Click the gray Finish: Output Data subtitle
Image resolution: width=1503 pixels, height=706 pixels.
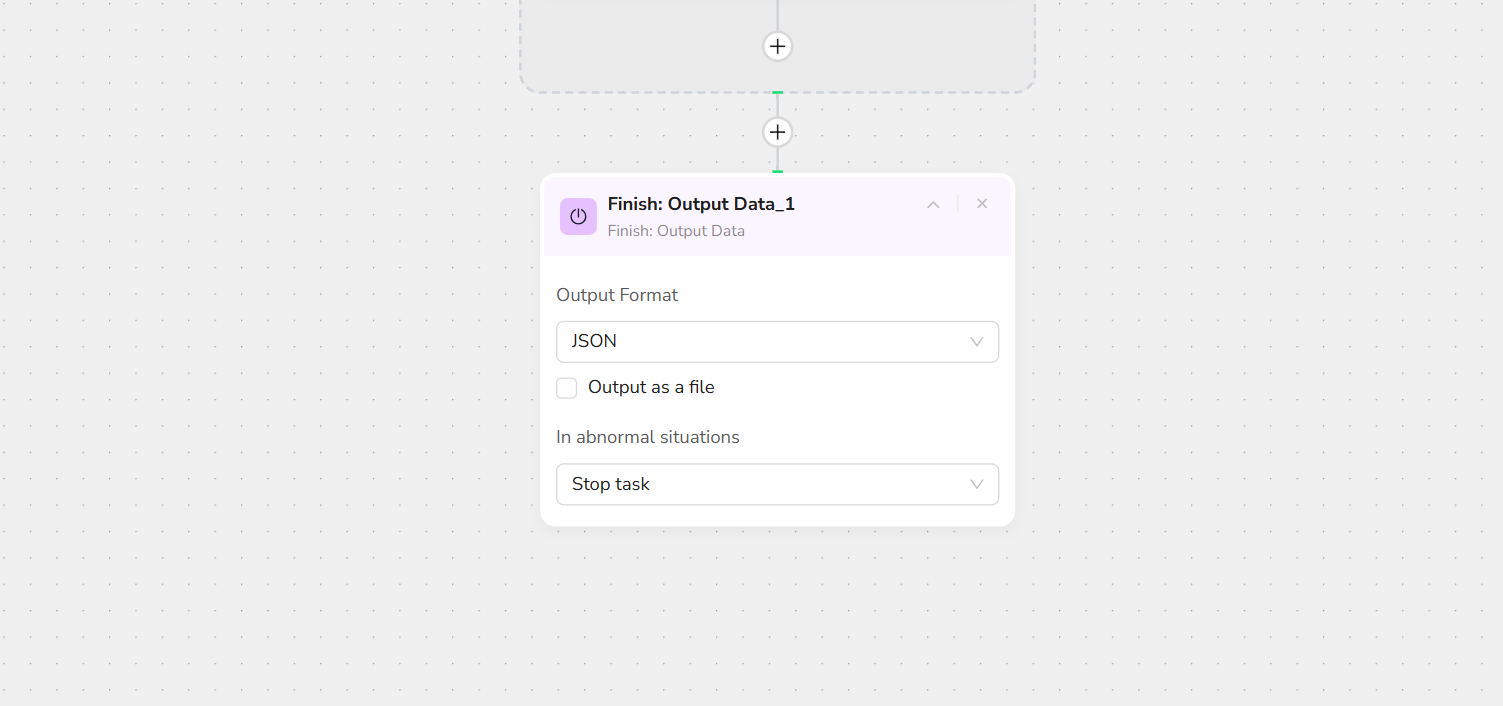click(x=676, y=231)
